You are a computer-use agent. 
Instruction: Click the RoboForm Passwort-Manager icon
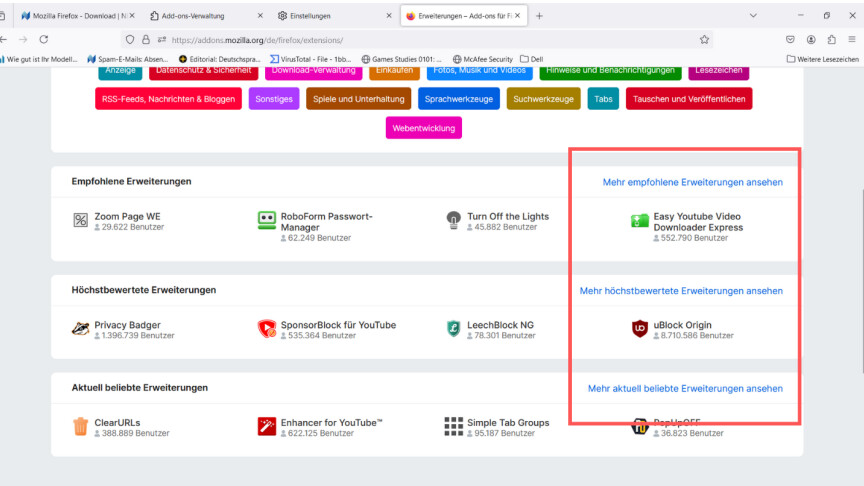[x=267, y=220]
